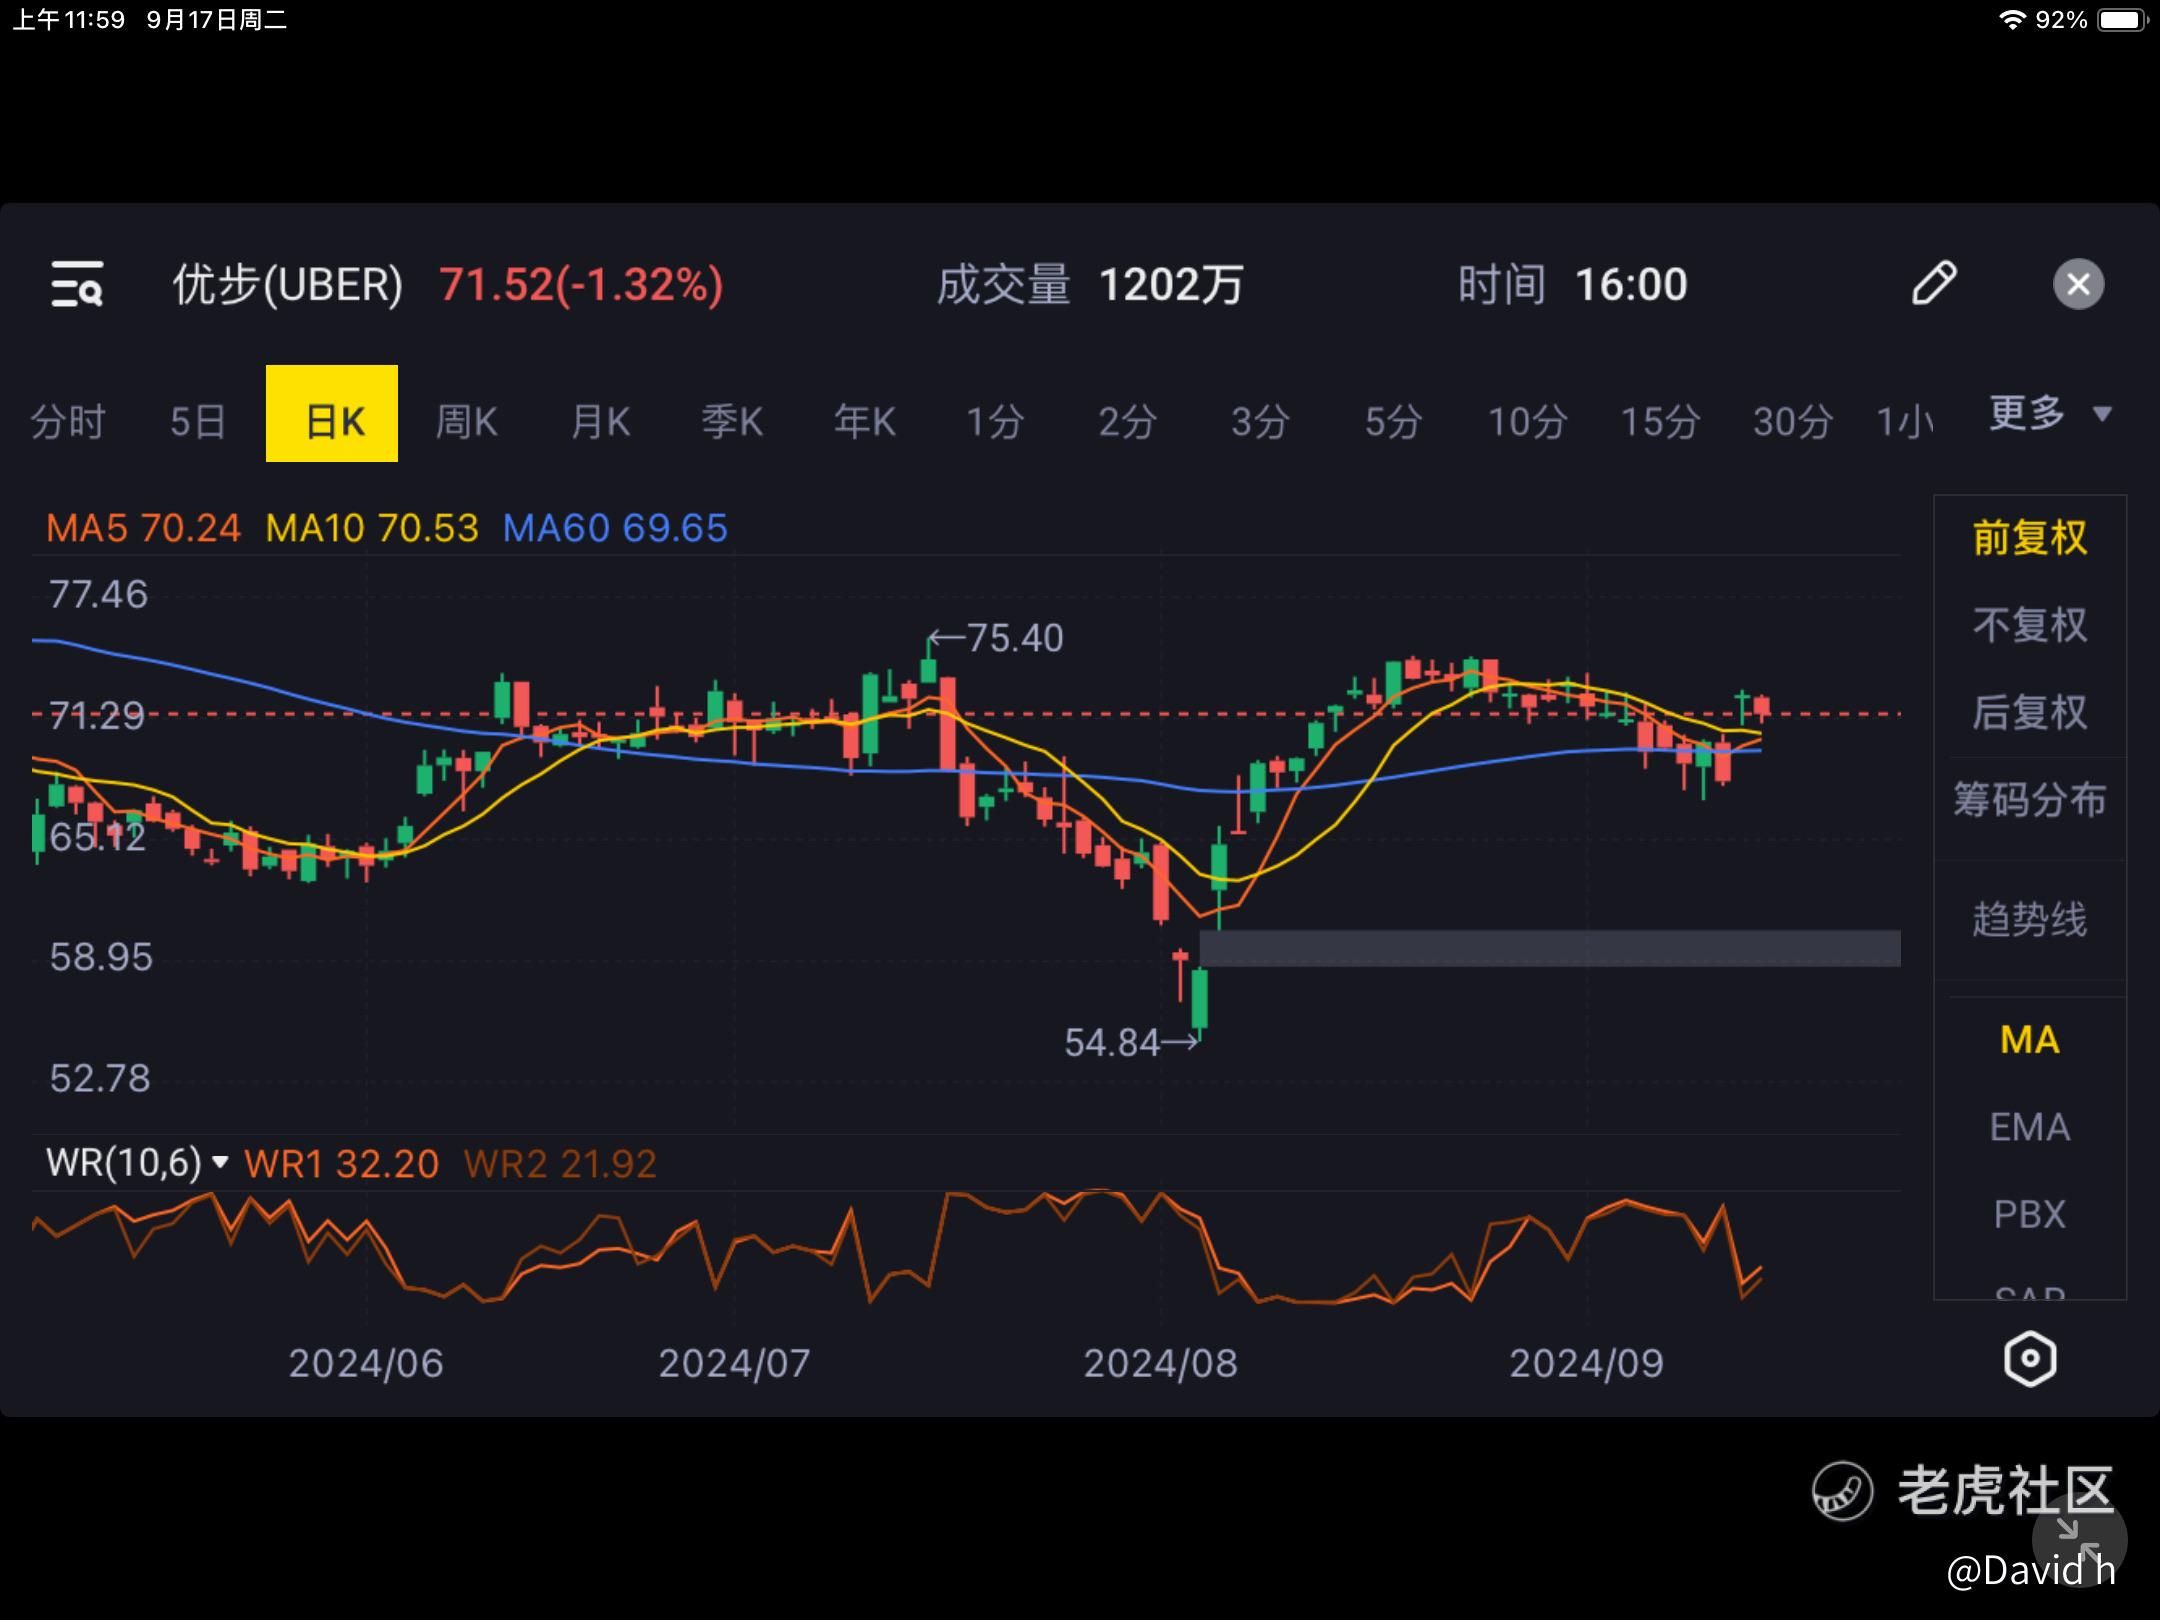Select the EMA indicator option
This screenshot has width=2160, height=1620.
click(x=2030, y=1127)
